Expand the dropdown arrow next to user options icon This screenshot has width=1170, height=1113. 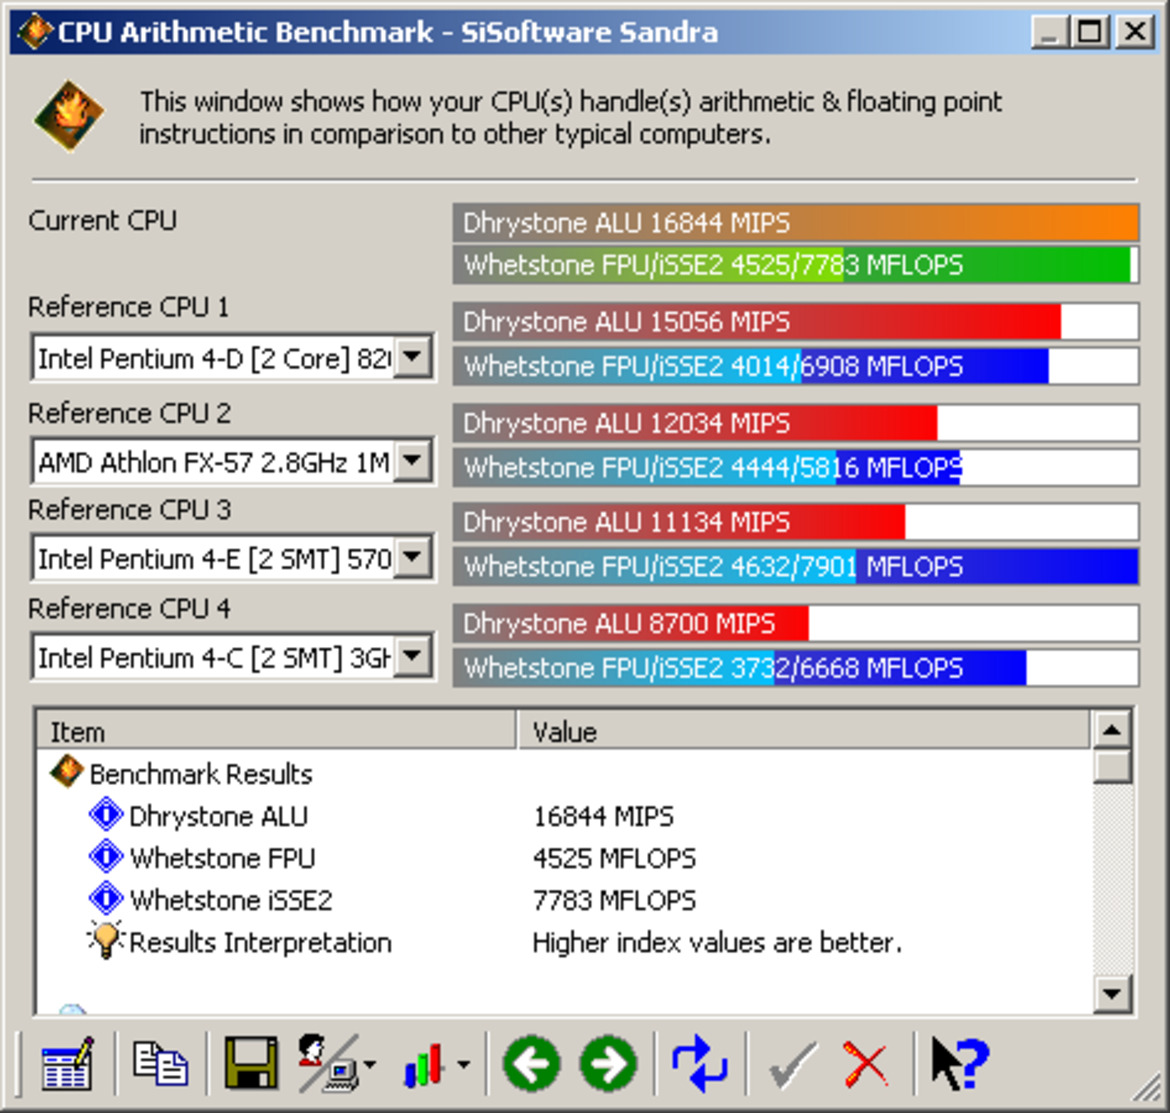[369, 1065]
